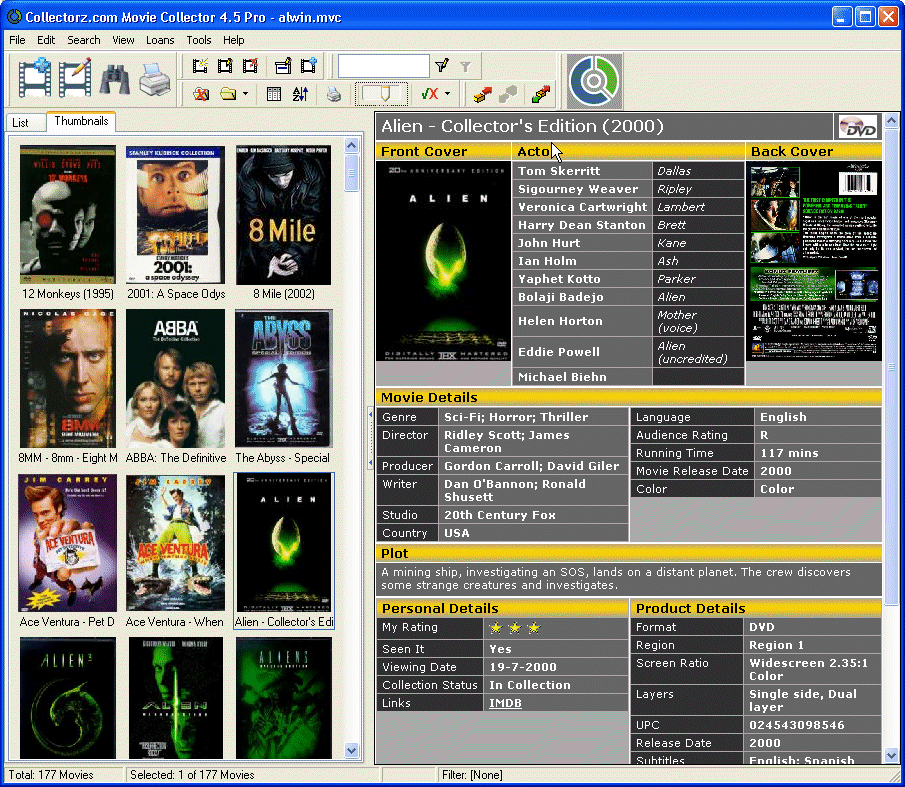Click the greyed-out clear filter funnel icon

465,66
